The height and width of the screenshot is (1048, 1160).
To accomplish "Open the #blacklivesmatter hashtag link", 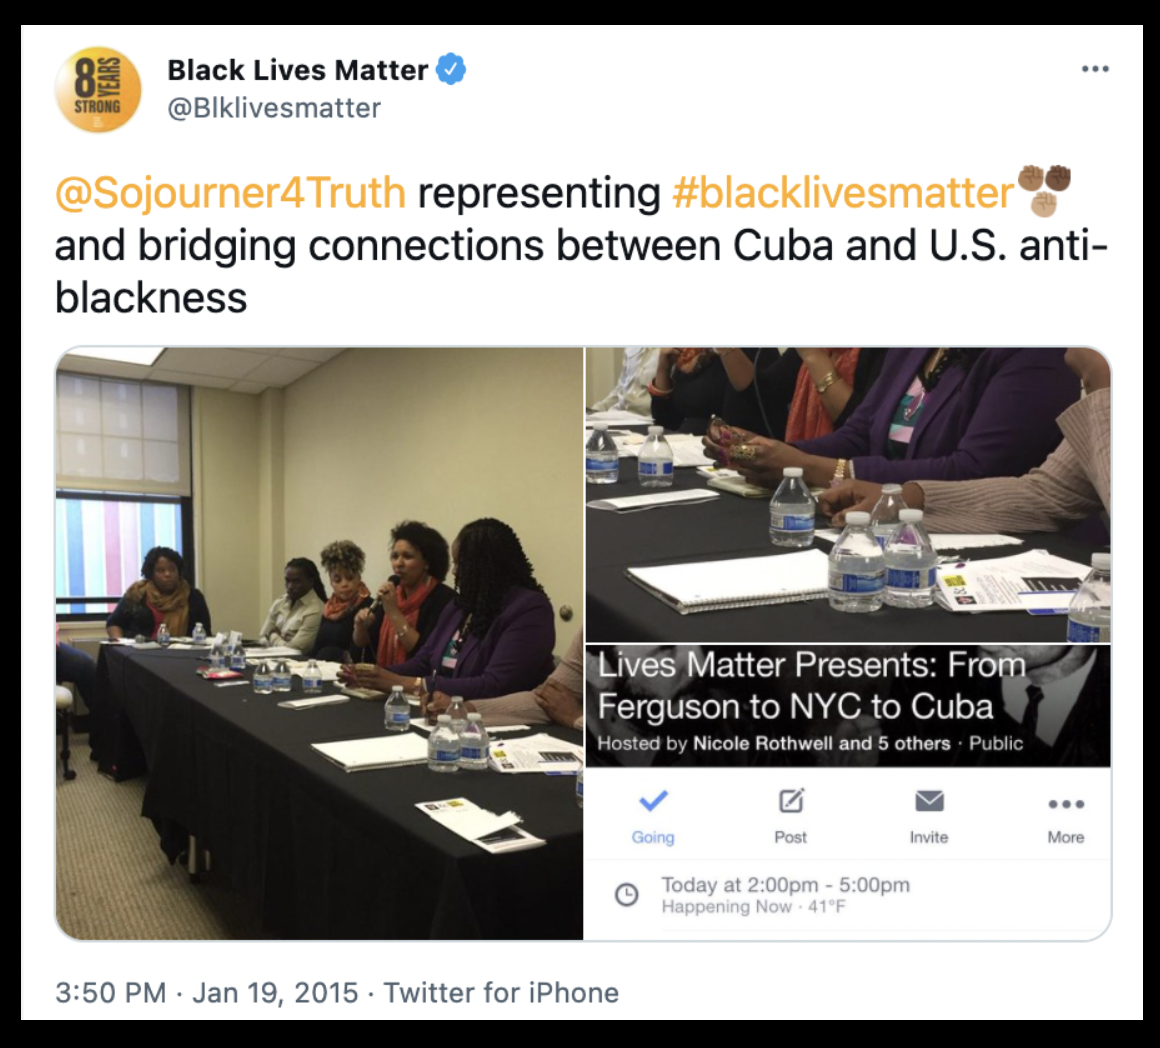I will click(843, 193).
